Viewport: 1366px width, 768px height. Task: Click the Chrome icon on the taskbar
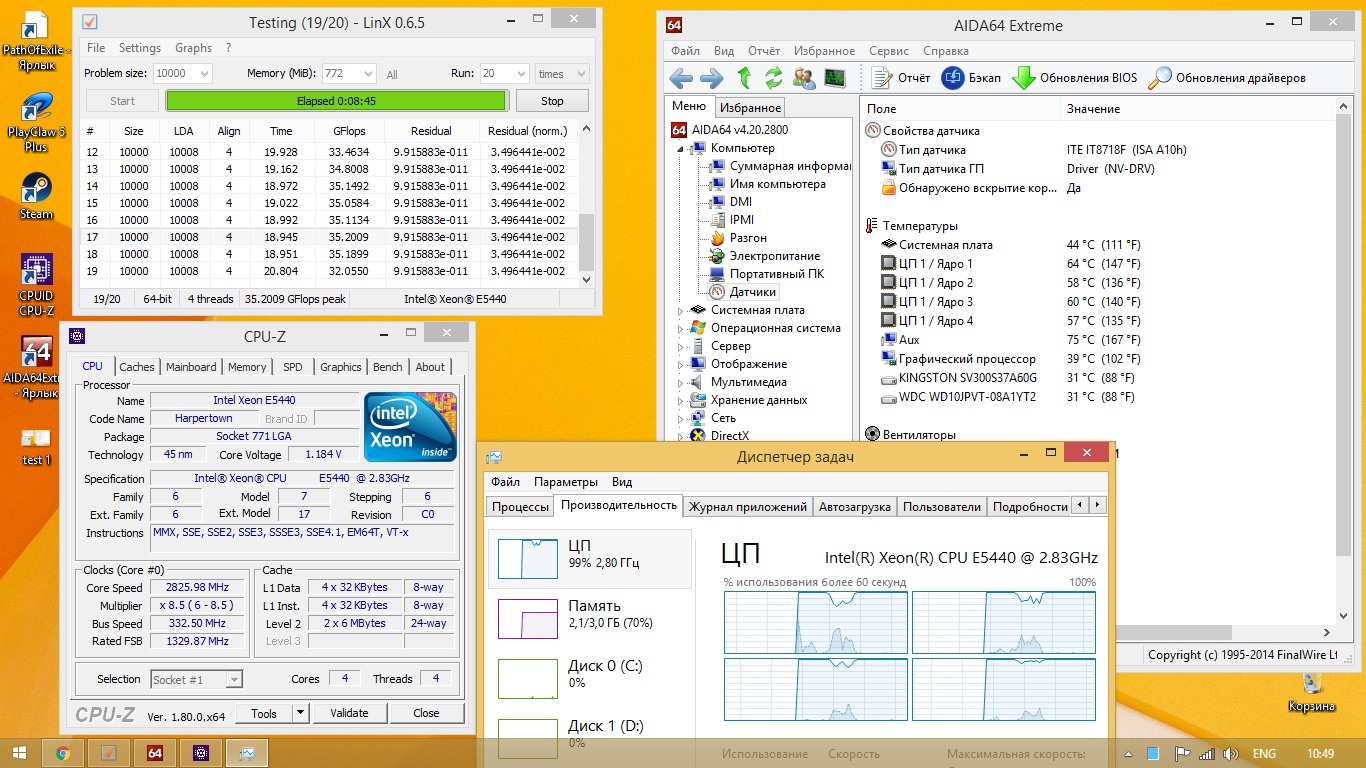pyautogui.click(x=63, y=753)
